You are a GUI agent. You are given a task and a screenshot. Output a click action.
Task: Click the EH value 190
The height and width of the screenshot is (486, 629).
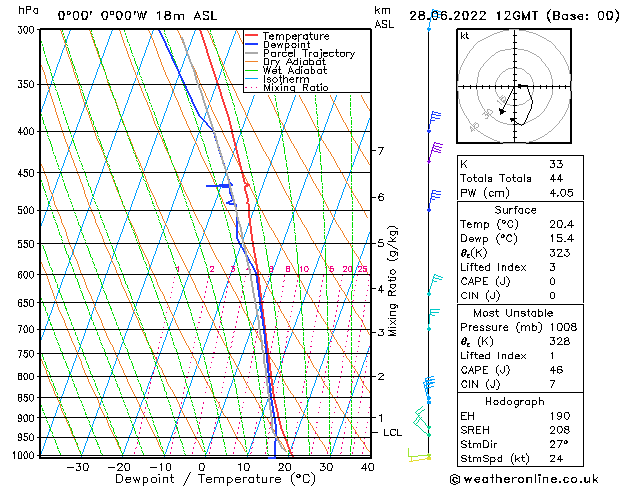(x=560, y=416)
